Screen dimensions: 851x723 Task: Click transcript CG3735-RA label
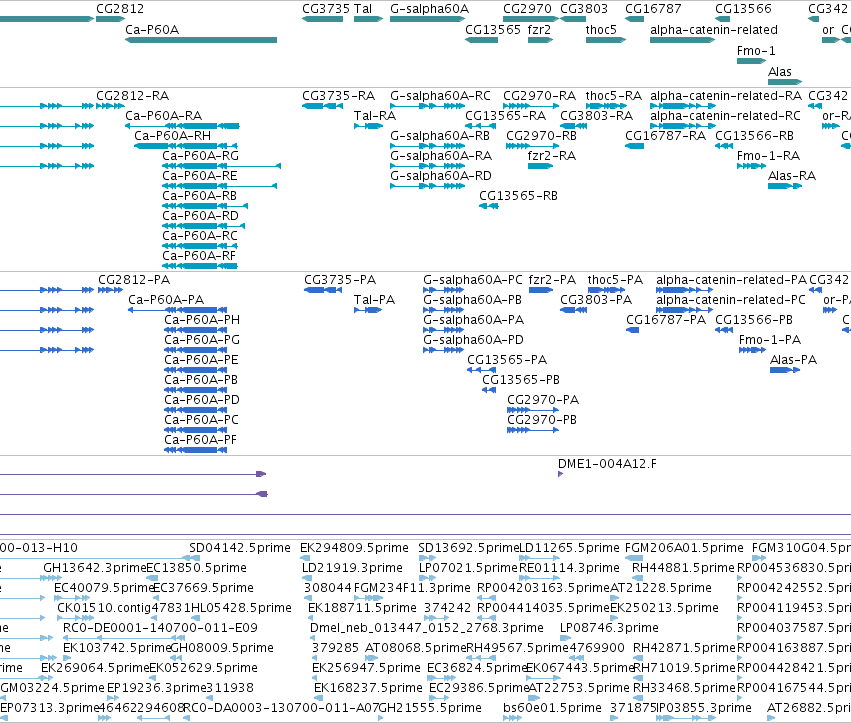[339, 96]
